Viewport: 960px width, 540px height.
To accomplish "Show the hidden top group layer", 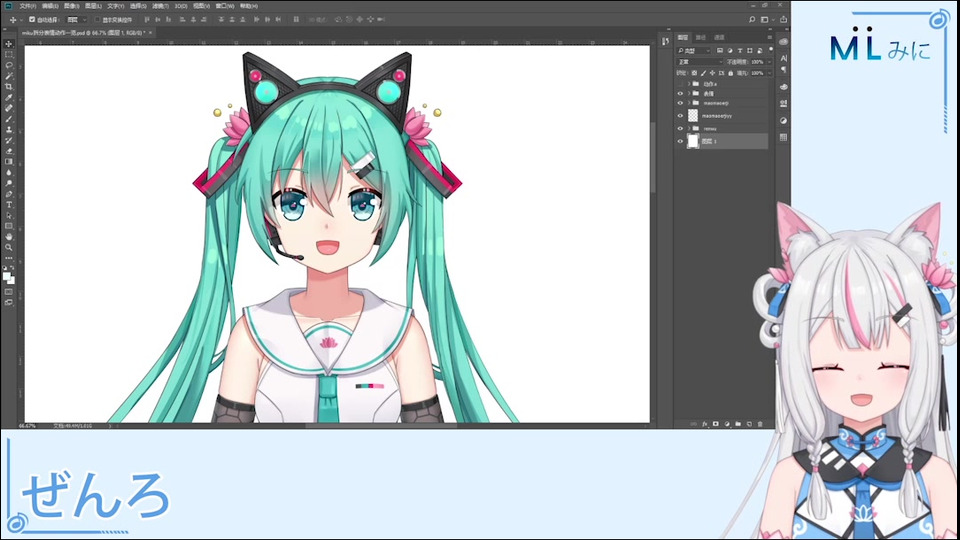I will point(680,84).
